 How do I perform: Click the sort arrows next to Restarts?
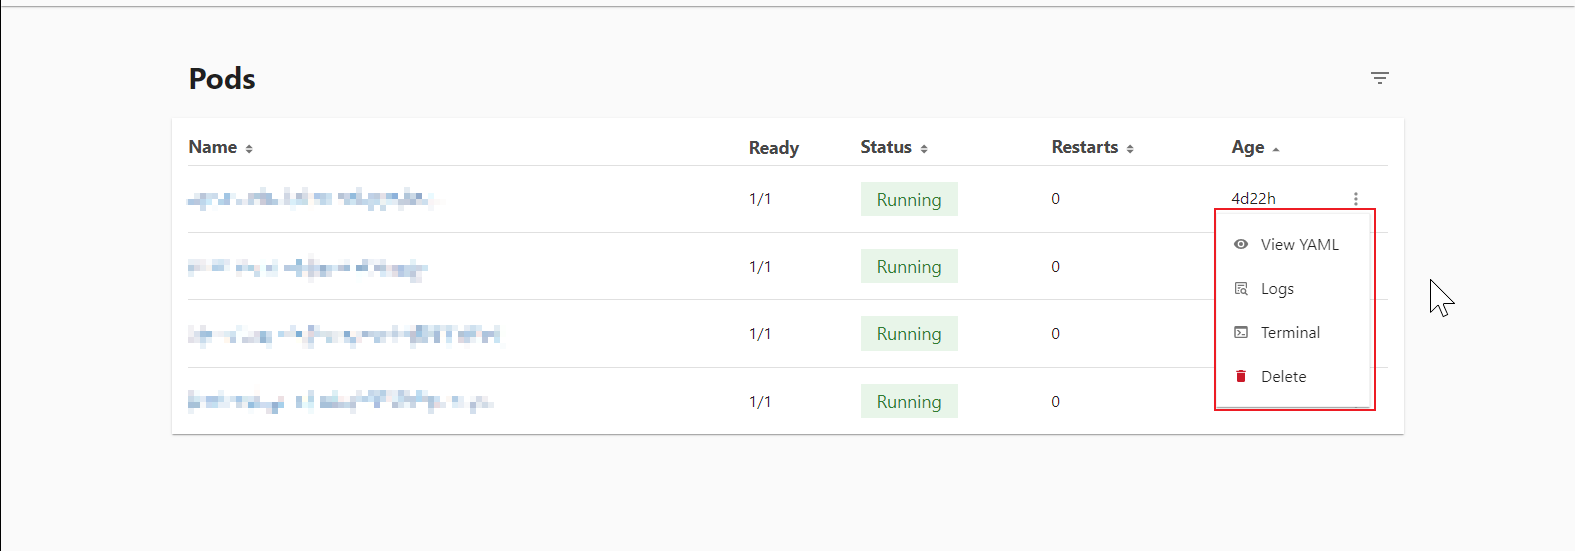point(1130,149)
